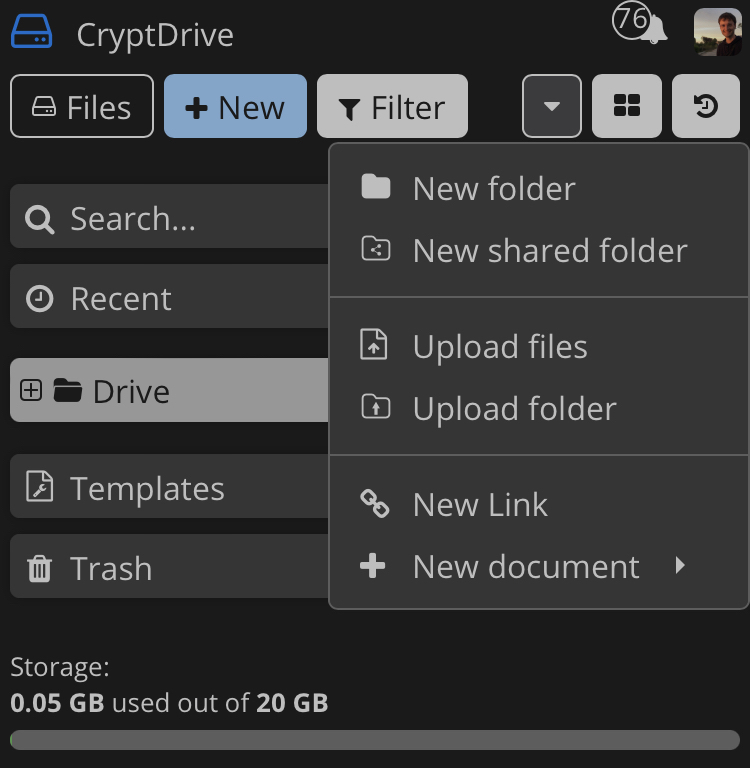This screenshot has height=768, width=750.
Task: Click the trash can icon
Action: point(39,569)
